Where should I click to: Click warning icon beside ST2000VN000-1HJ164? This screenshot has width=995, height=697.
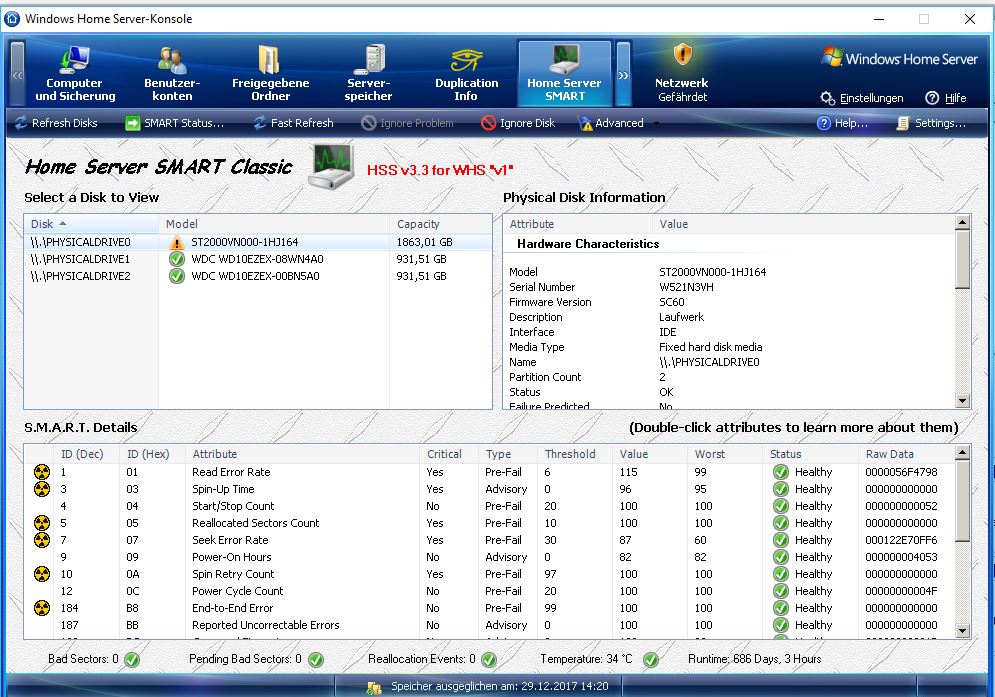click(176, 242)
